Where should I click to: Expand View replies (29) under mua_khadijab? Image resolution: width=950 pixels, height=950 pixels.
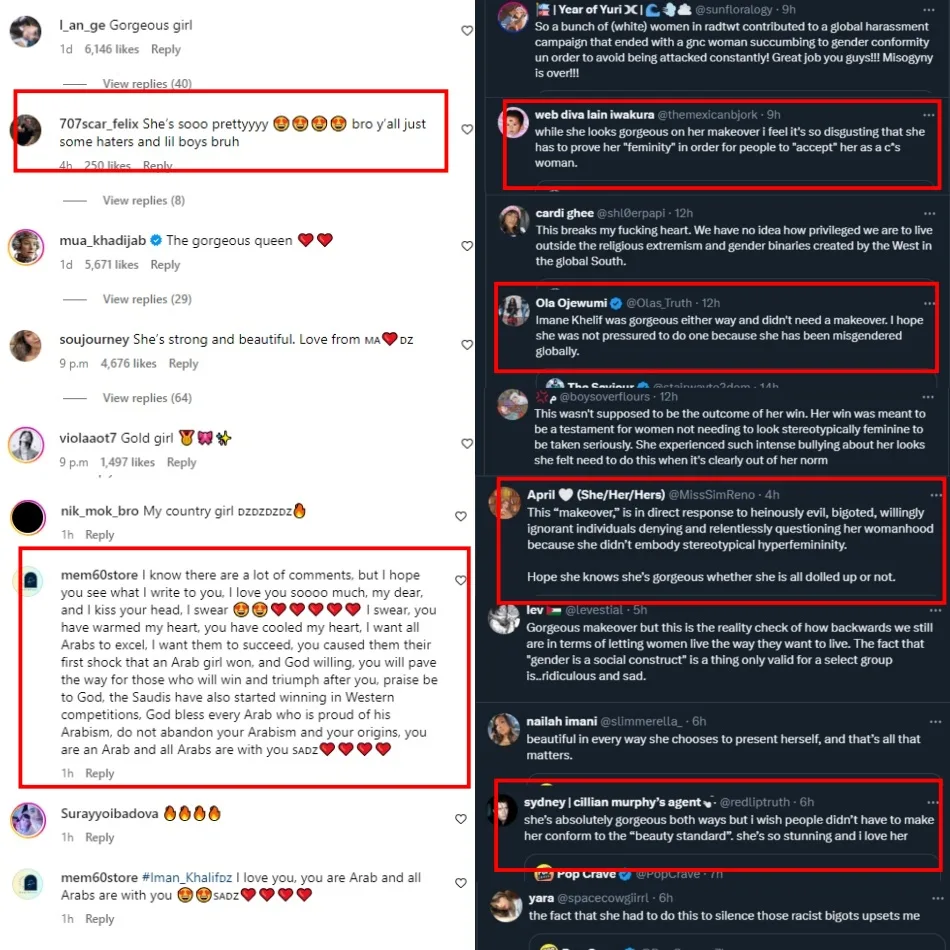(147, 299)
